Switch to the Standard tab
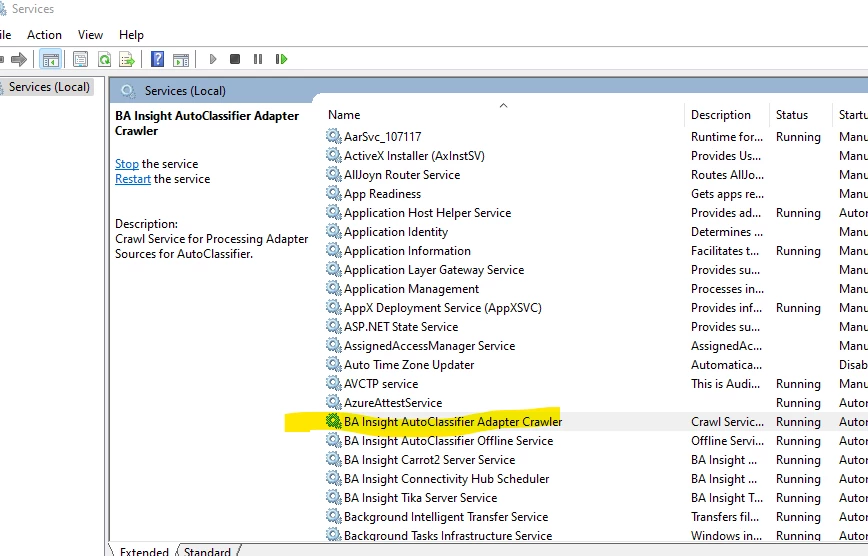868x556 pixels. [x=207, y=551]
